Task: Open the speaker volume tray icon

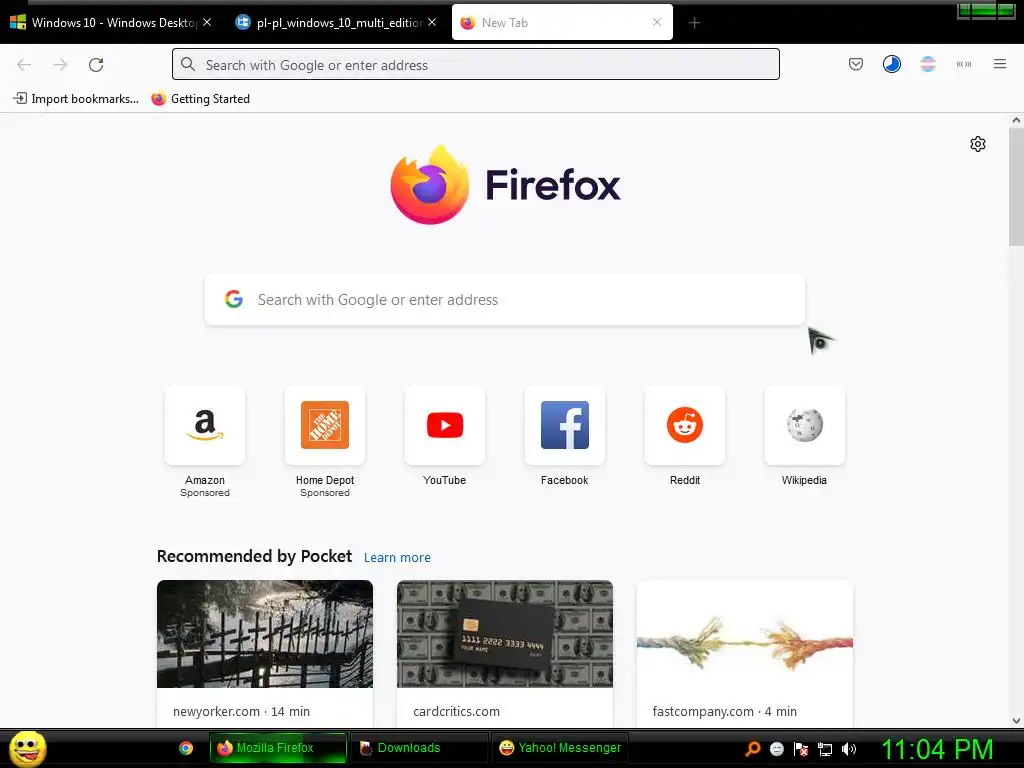Action: tap(849, 749)
